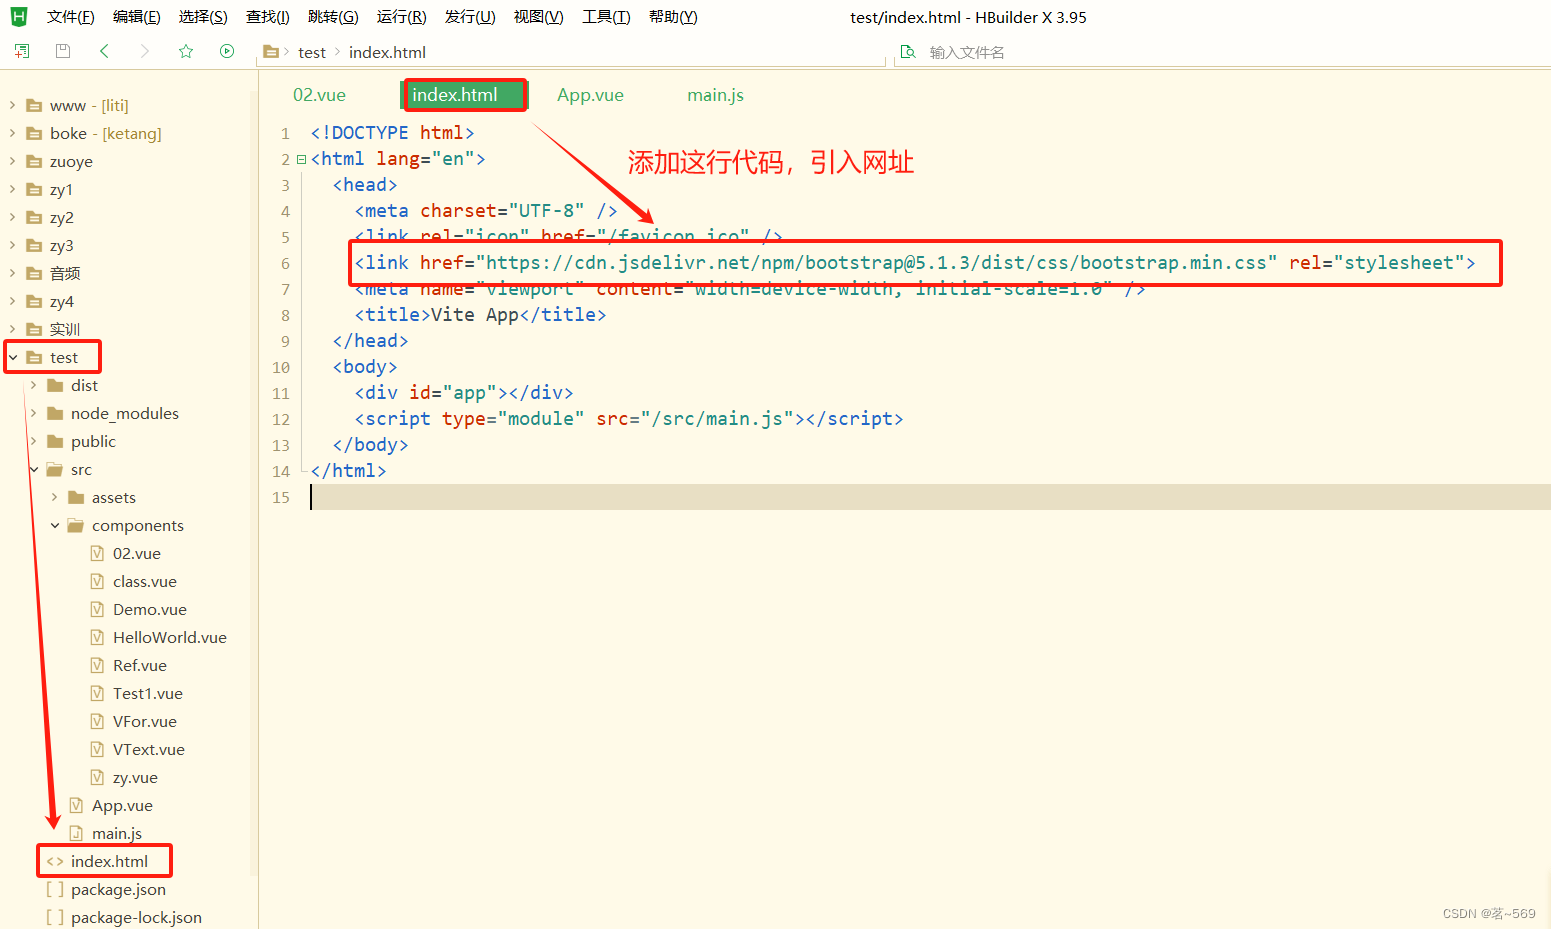
Task: Open Ref.vue from the components folder
Action: click(140, 665)
